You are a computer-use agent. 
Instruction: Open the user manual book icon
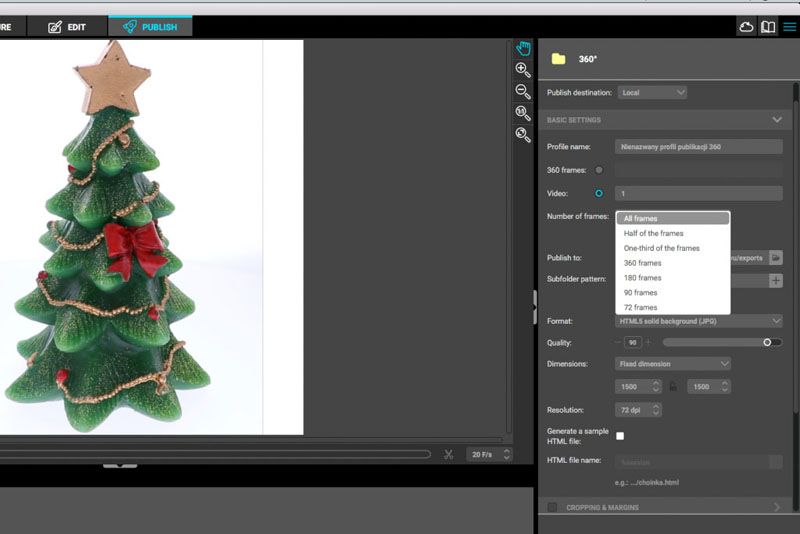[x=768, y=27]
